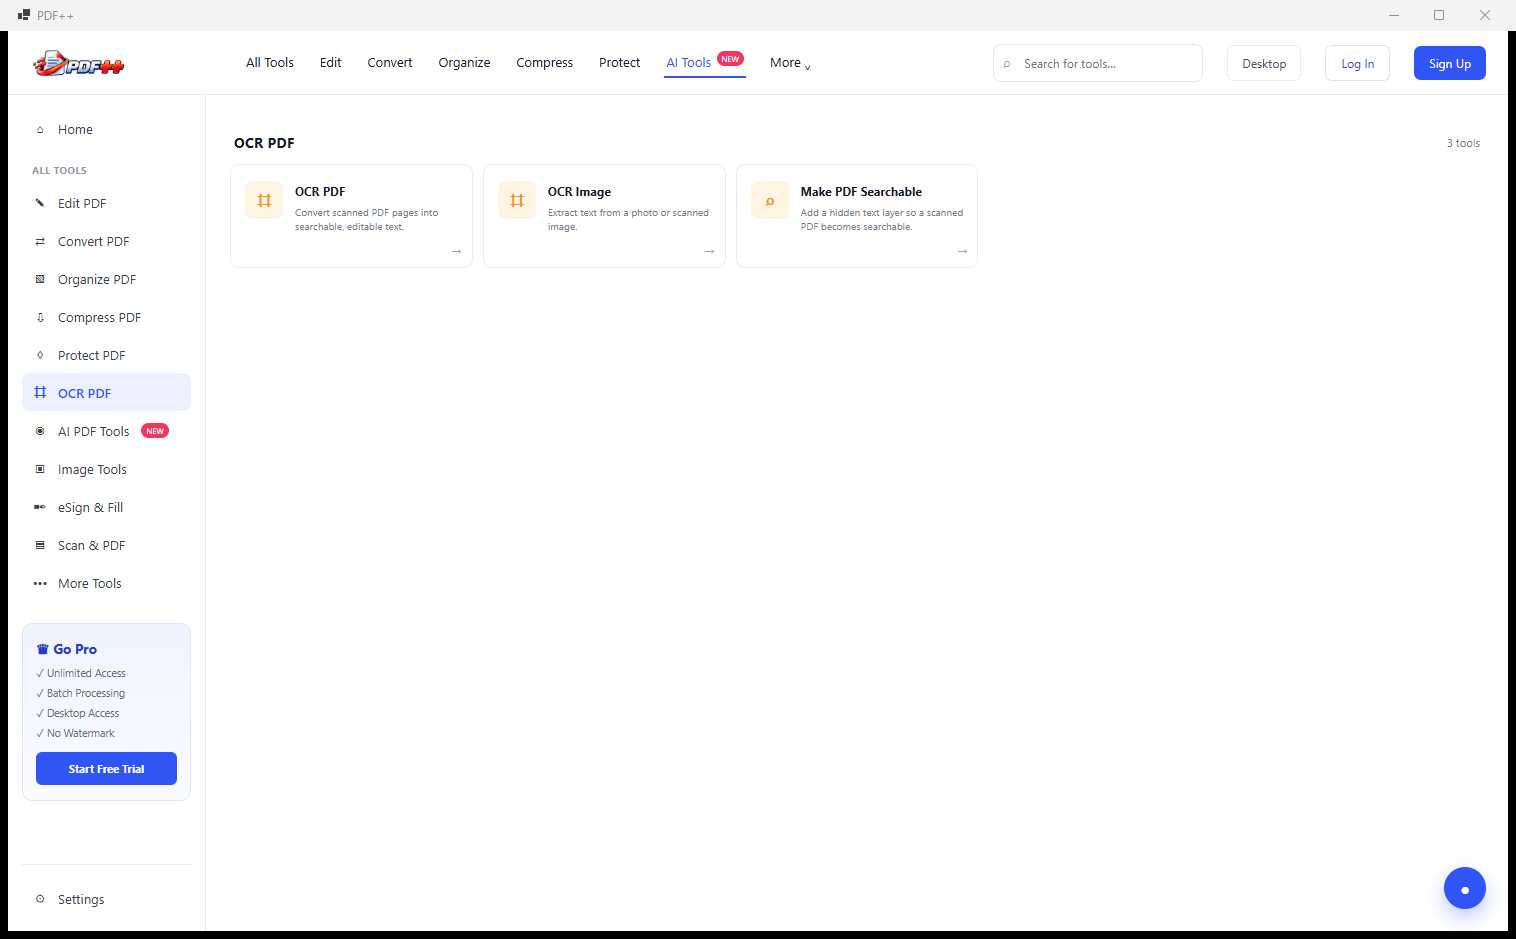The image size is (1516, 939).
Task: Click the Protect PDF sidebar icon
Action: click(40, 355)
